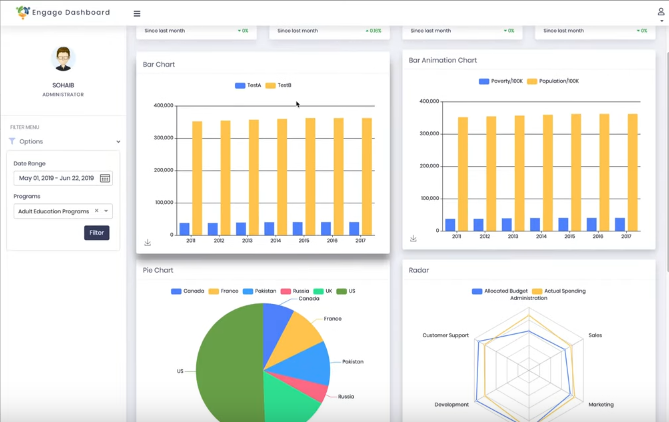Toggle Russia legend entry in Pie Chart
The height and width of the screenshot is (422, 669).
[295, 291]
